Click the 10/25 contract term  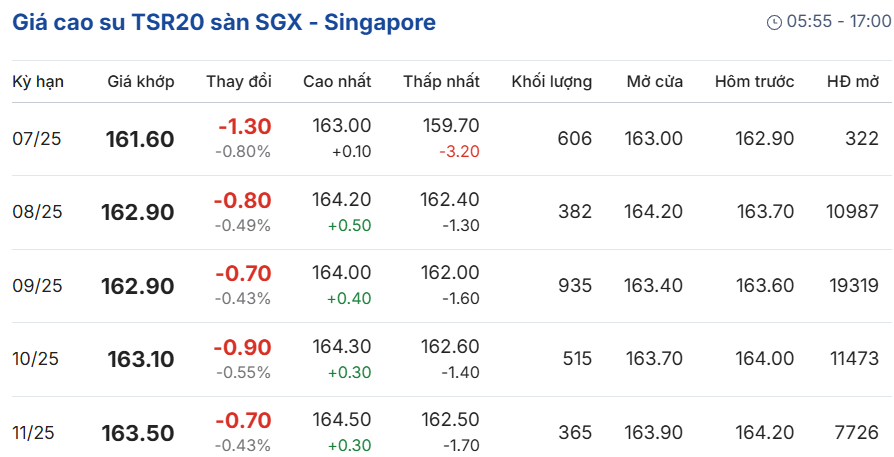point(35,359)
